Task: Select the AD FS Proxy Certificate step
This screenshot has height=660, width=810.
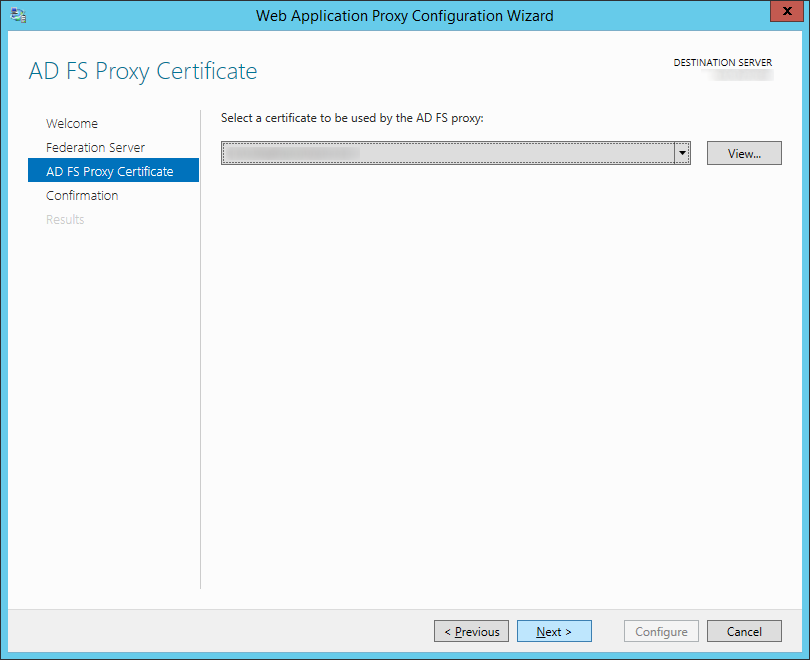Action: (113, 170)
